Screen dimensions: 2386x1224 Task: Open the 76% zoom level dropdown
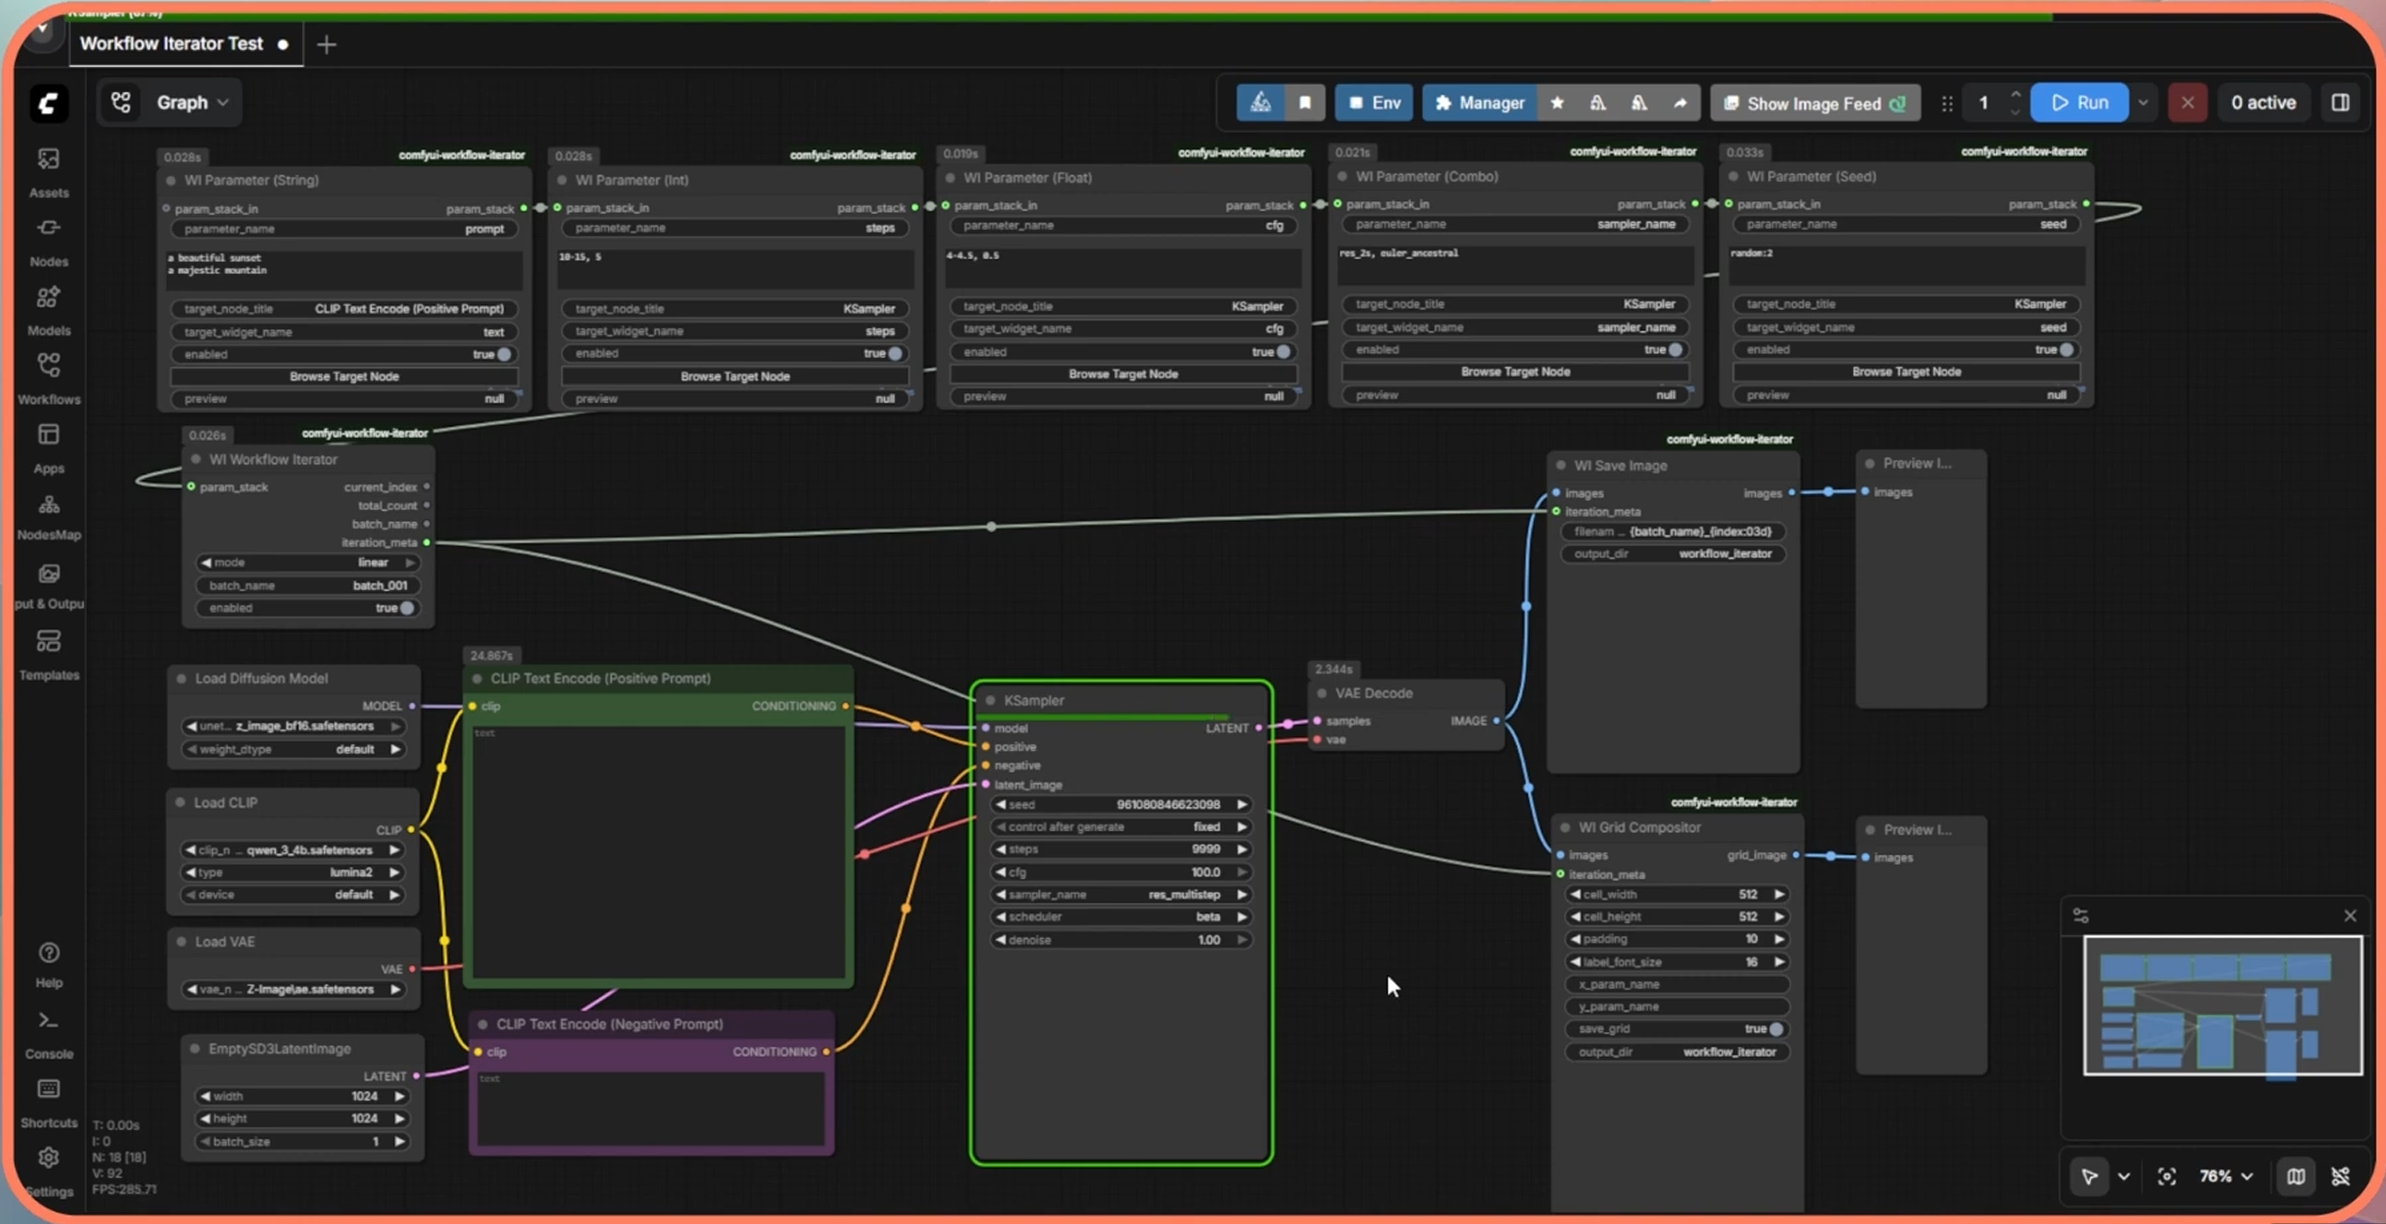pyautogui.click(x=2226, y=1177)
